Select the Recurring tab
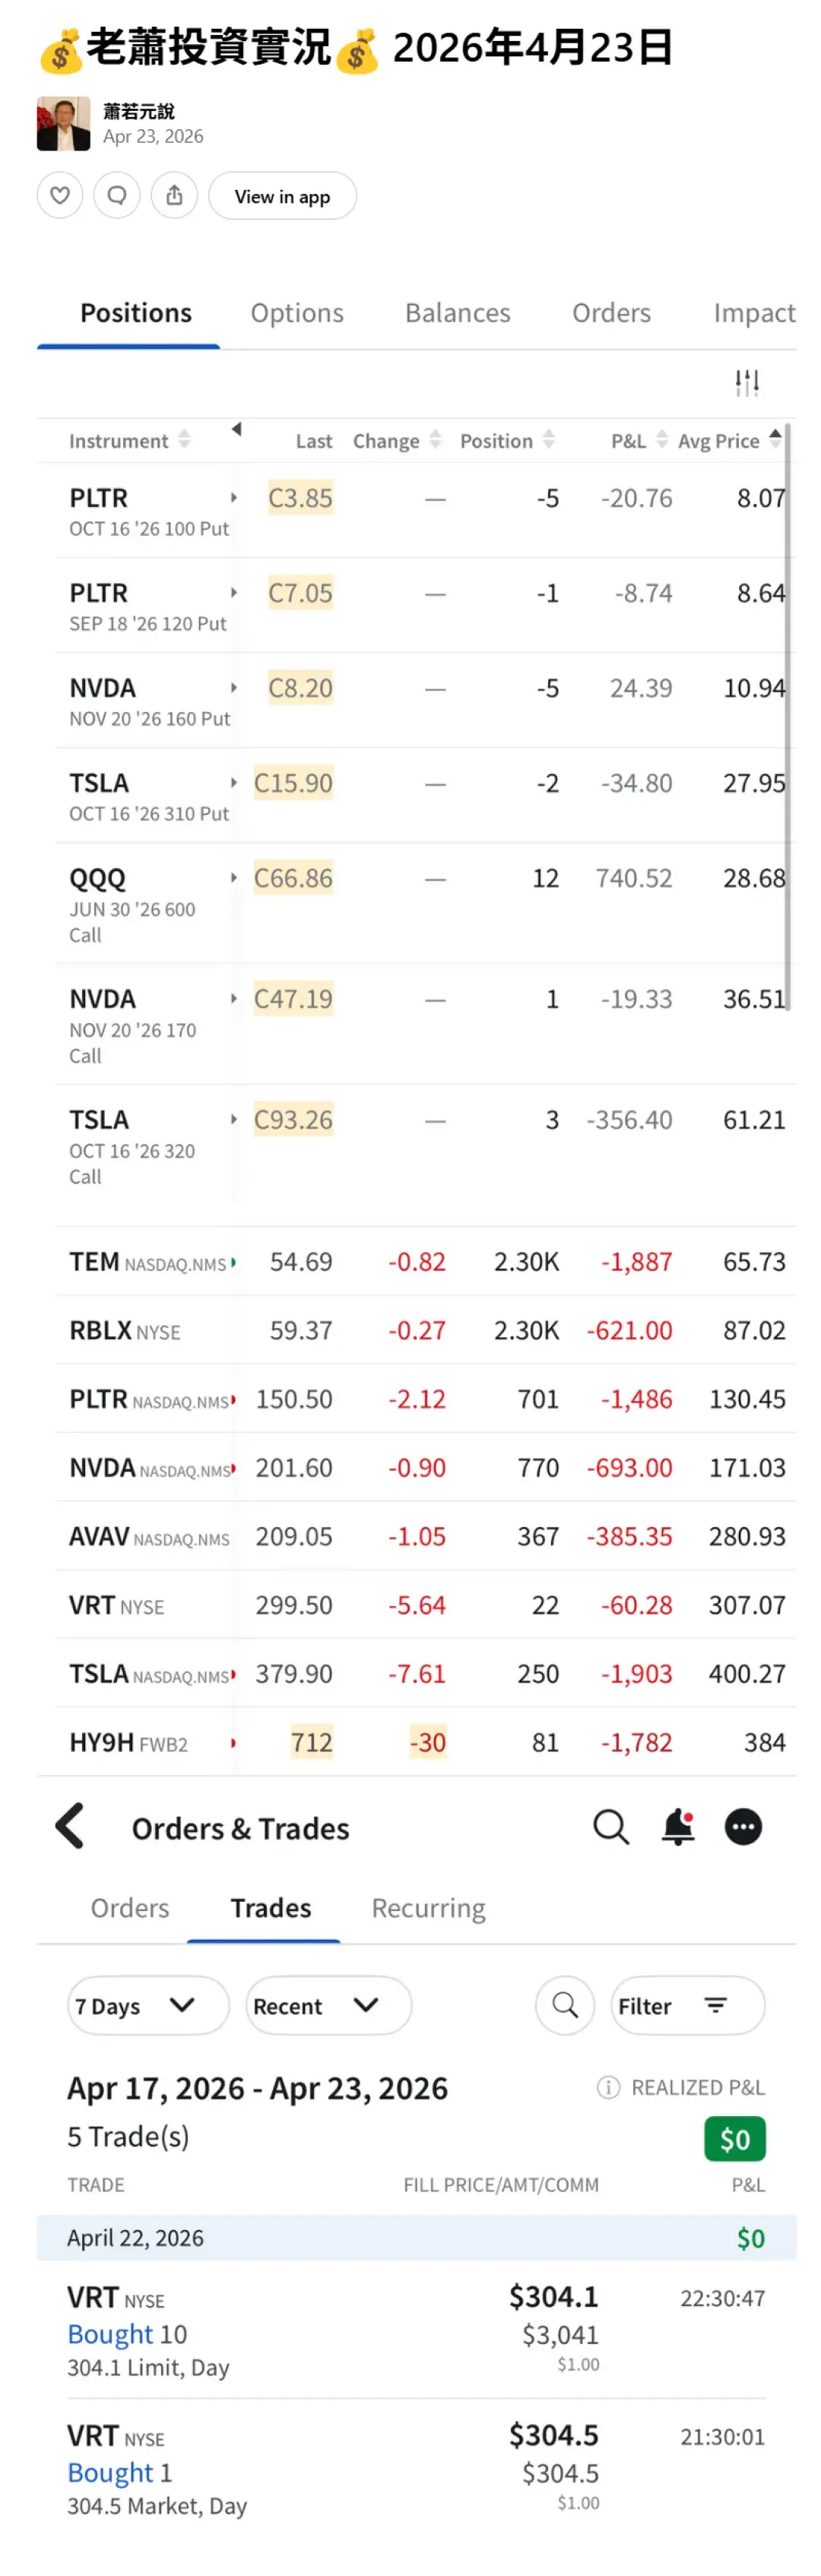This screenshot has height=2576, width=821. click(428, 1908)
